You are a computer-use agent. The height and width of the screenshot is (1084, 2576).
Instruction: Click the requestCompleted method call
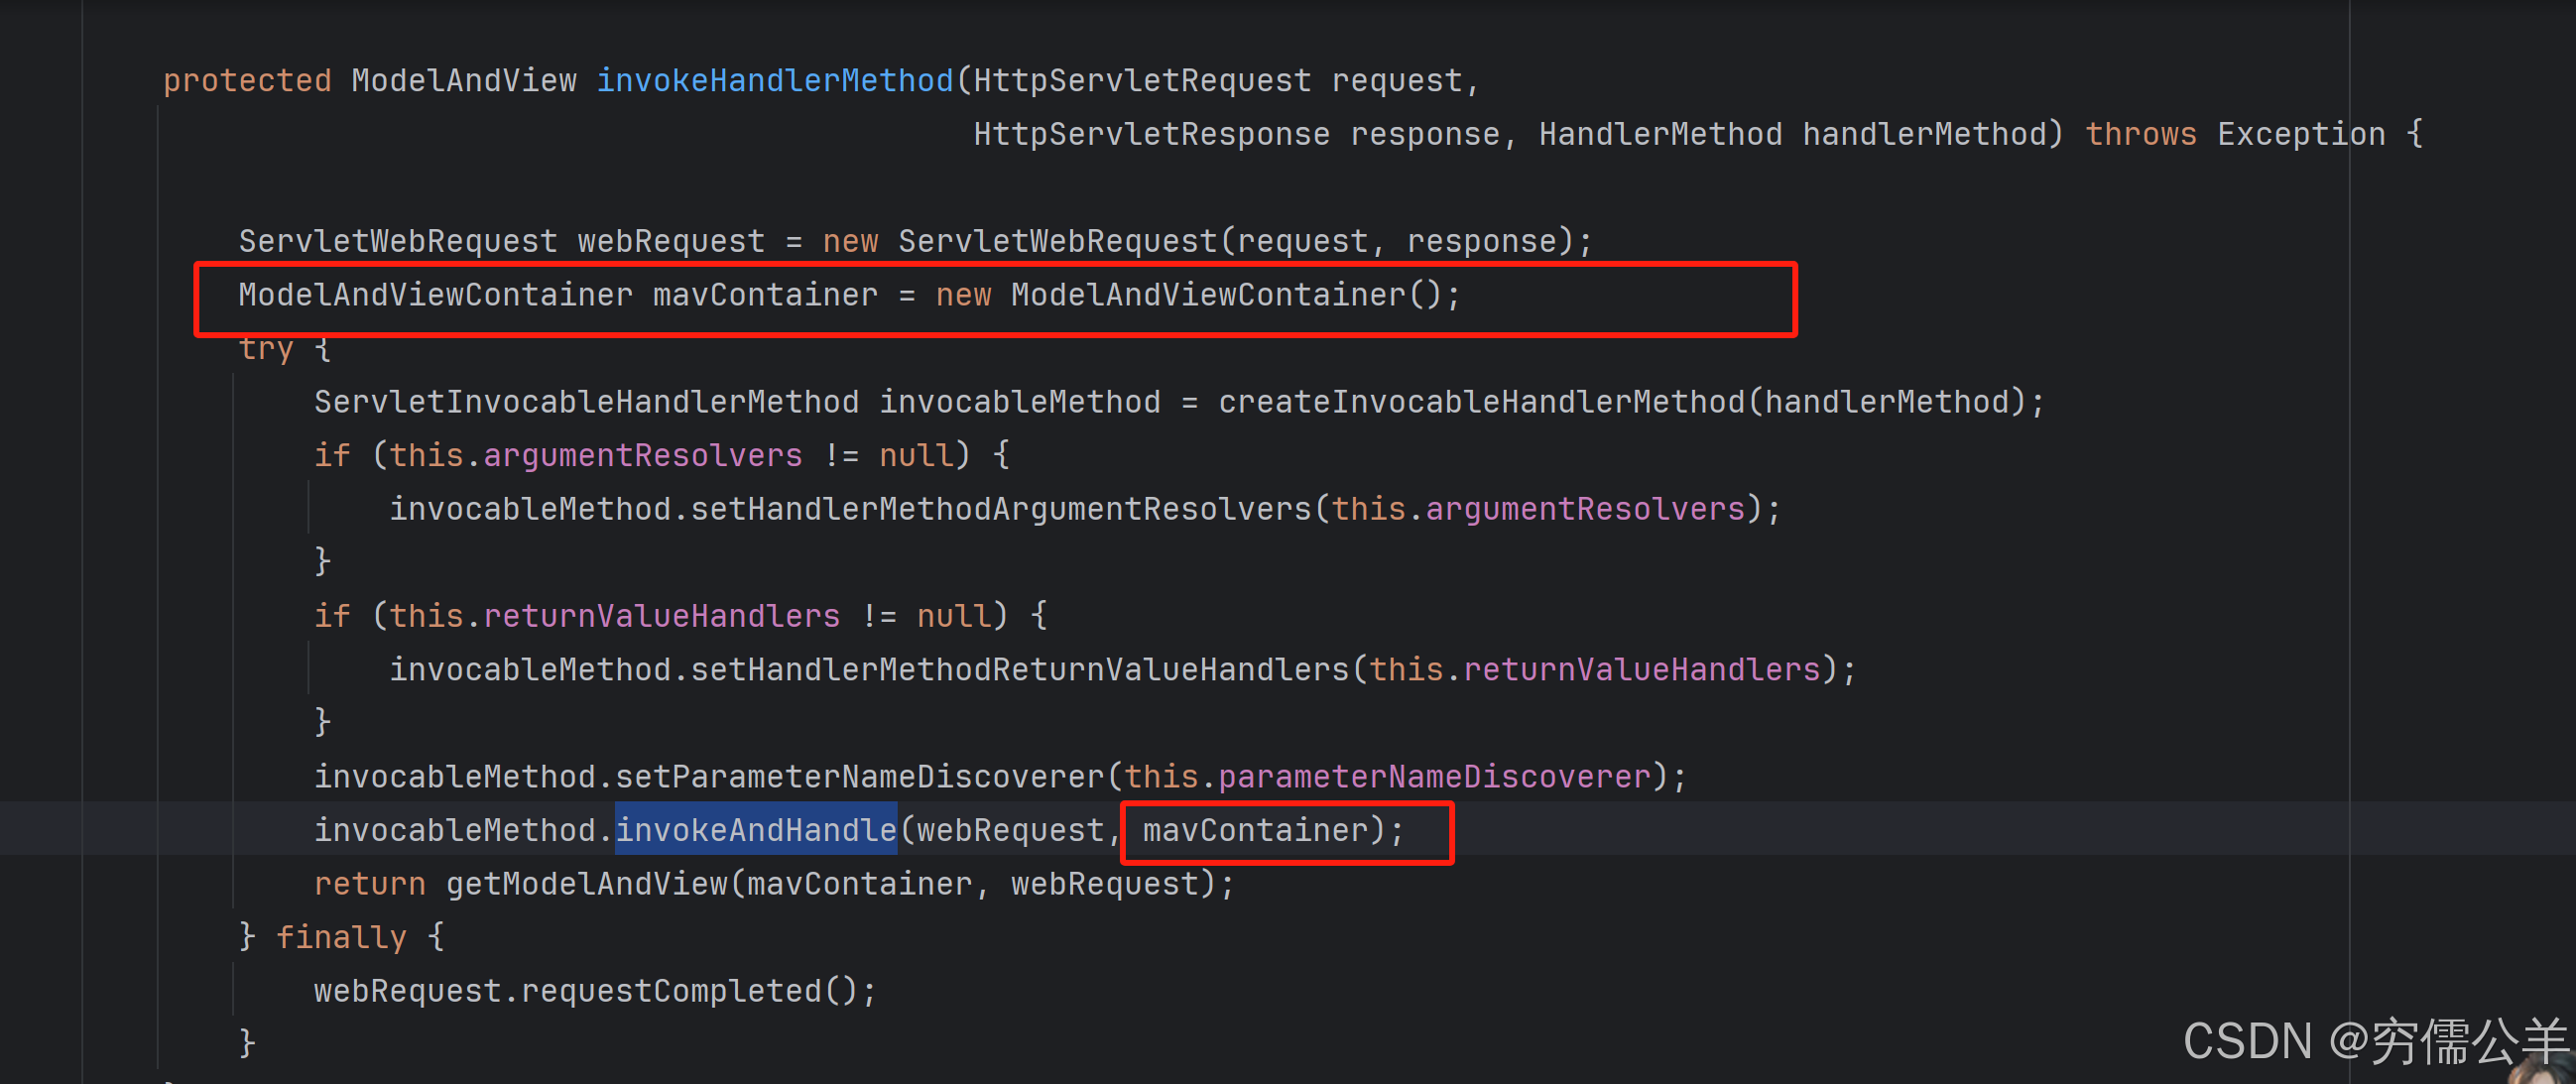(x=671, y=991)
